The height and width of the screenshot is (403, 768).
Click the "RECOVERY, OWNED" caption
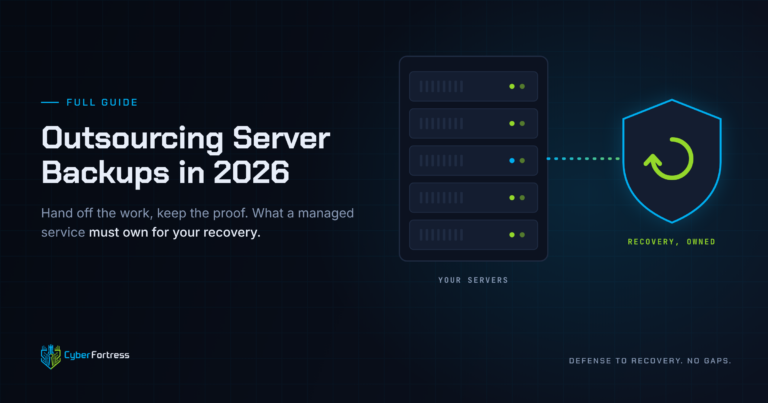click(672, 241)
